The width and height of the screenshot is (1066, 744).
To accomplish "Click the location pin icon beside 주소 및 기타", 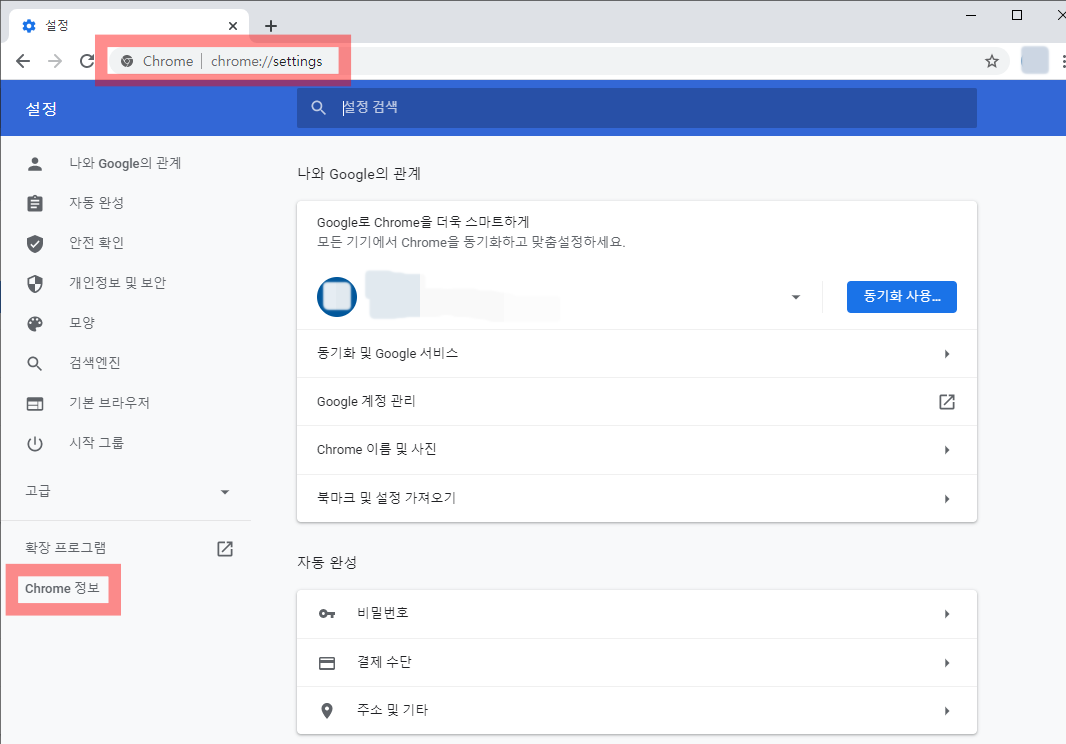I will click(327, 711).
